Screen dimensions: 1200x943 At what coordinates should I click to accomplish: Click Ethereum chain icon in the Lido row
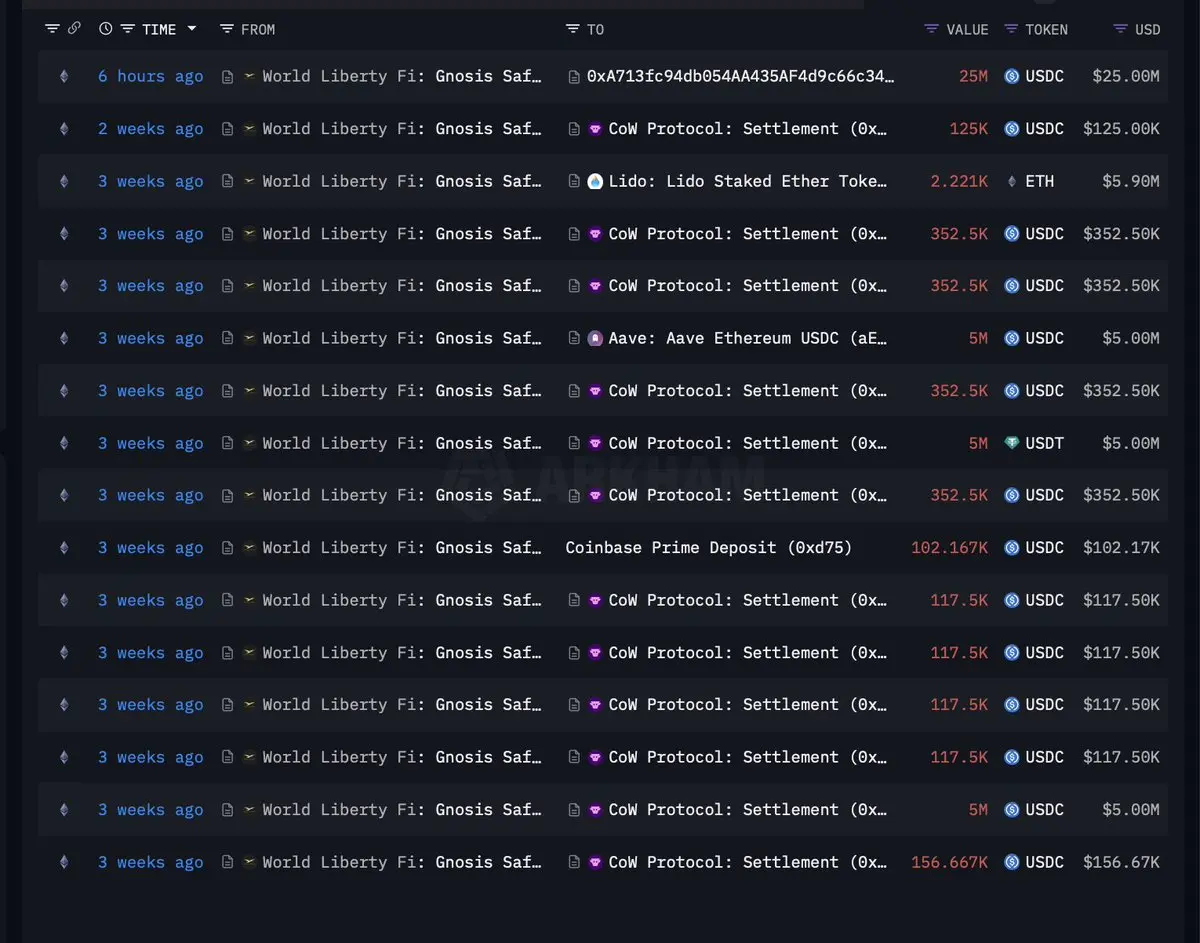64,181
